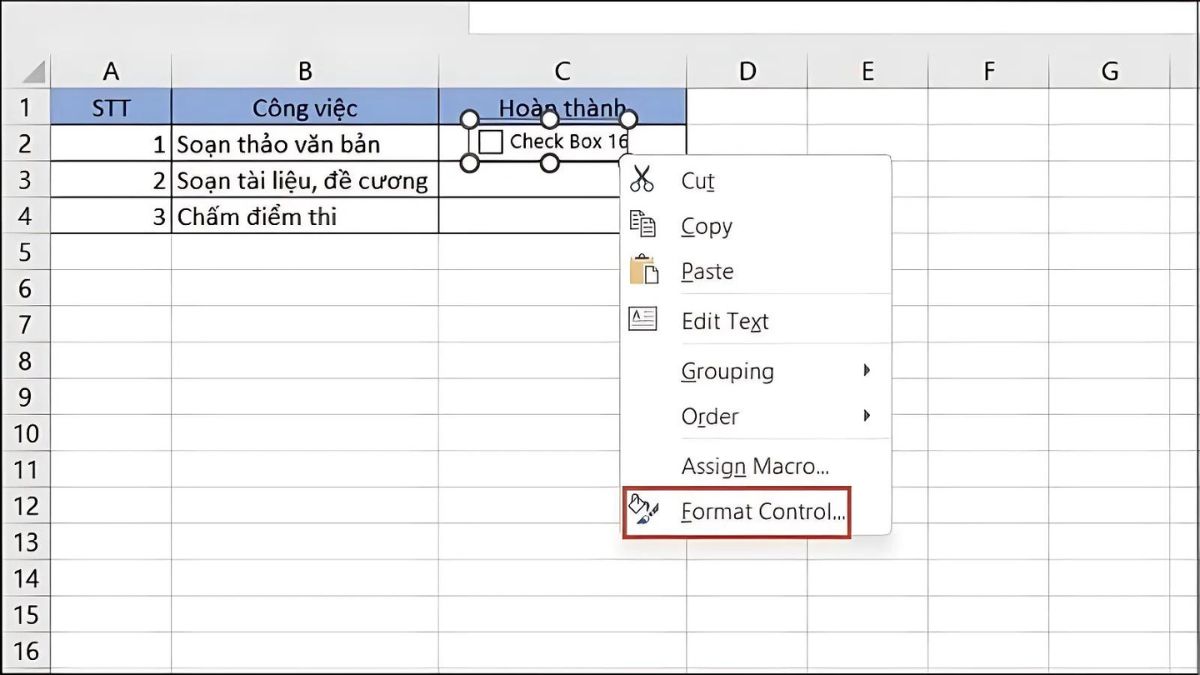Select row 5 header
This screenshot has height=675, width=1200.
tap(25, 252)
